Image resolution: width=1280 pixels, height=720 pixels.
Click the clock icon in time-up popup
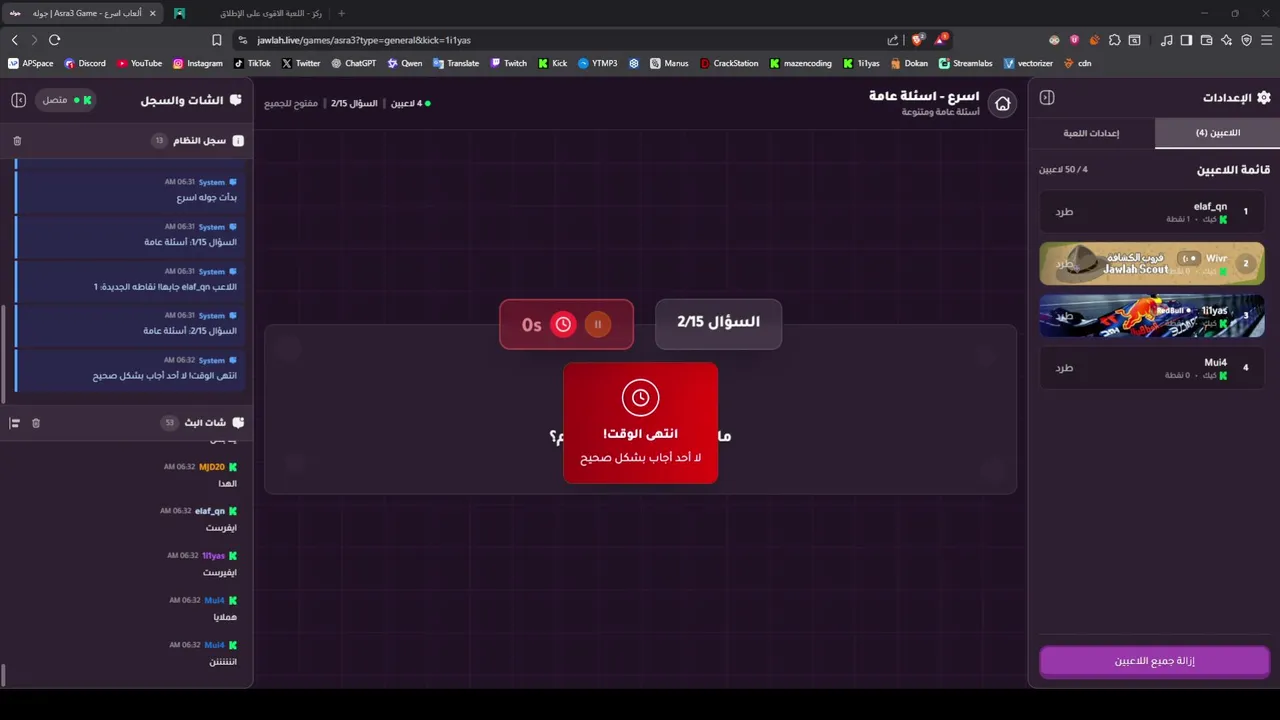(x=640, y=398)
